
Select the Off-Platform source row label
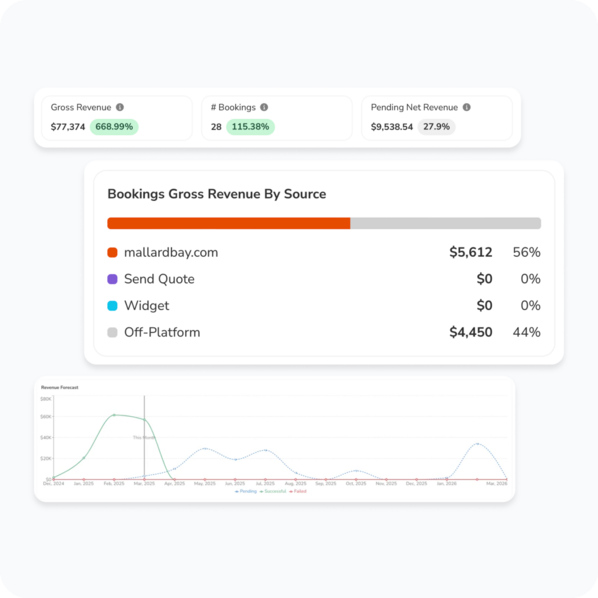tap(162, 332)
